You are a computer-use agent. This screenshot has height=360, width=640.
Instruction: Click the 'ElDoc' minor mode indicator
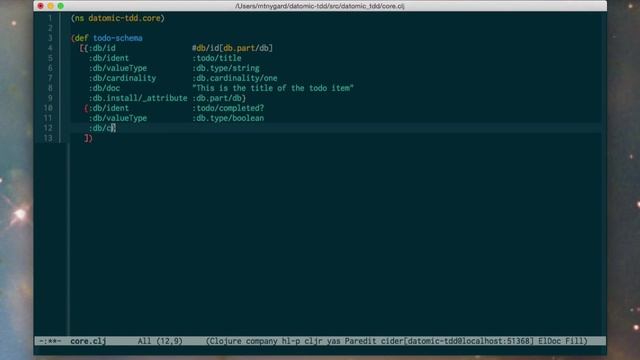coord(549,341)
